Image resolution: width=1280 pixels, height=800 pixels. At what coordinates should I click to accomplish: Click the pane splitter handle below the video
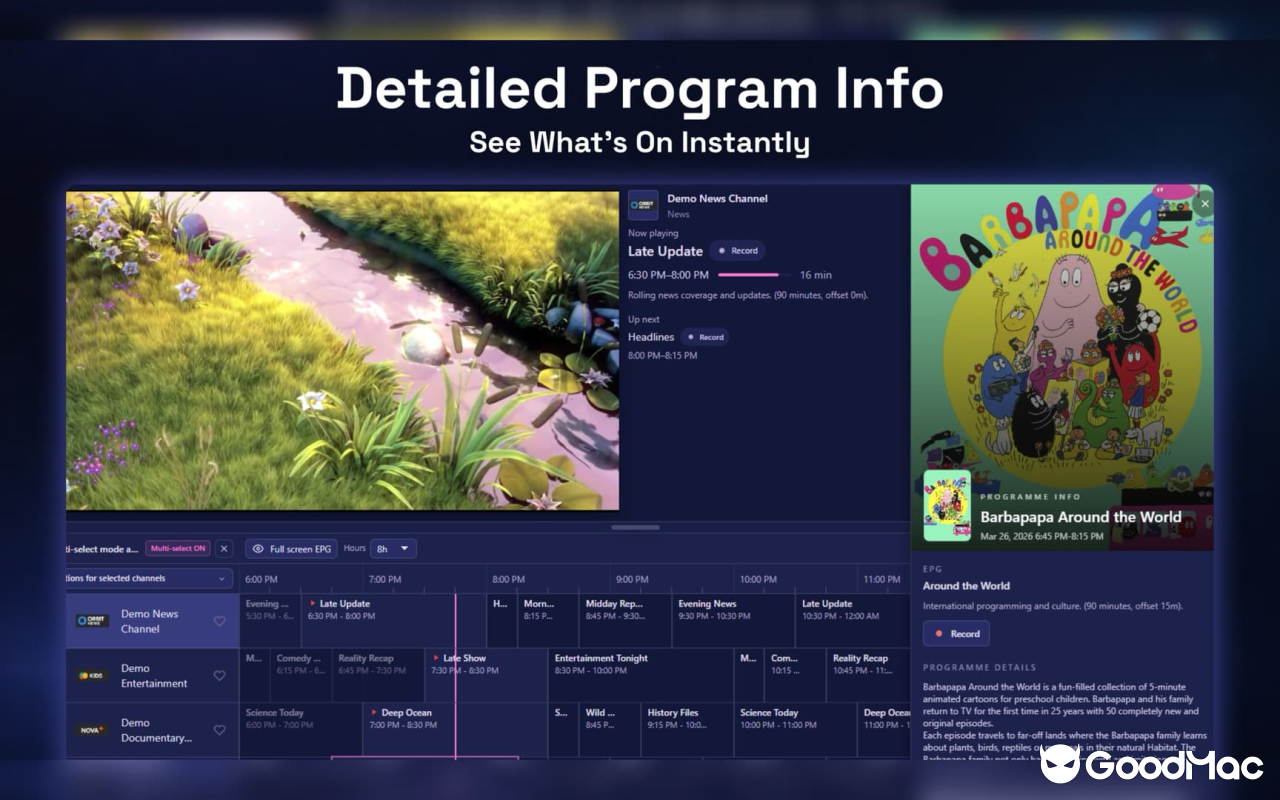coord(635,527)
